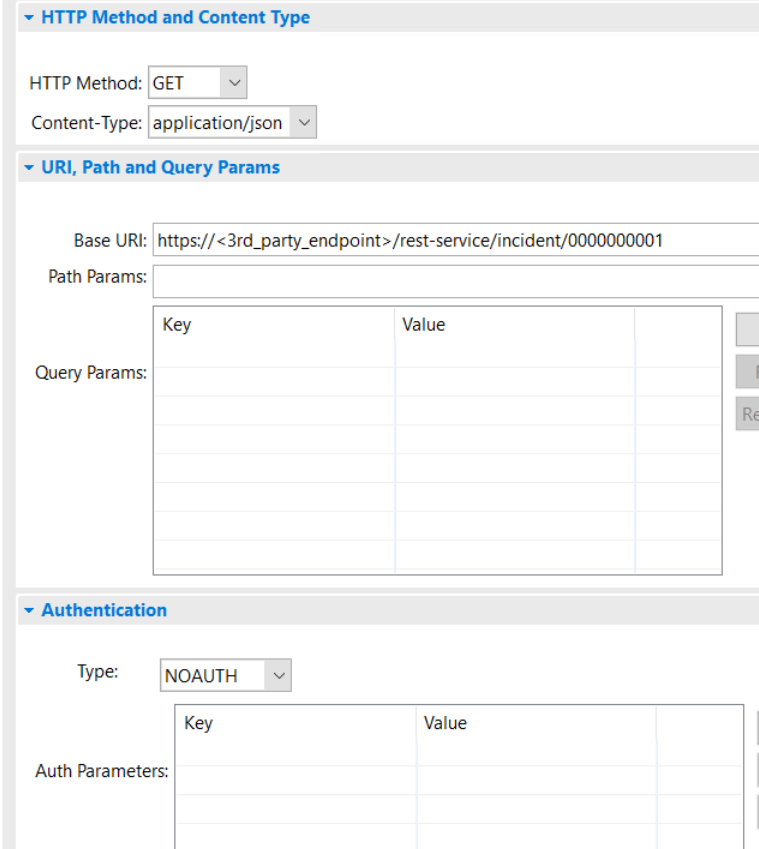Screen dimensions: 759x849
Task: Click the Query Params label
Action: point(91,373)
